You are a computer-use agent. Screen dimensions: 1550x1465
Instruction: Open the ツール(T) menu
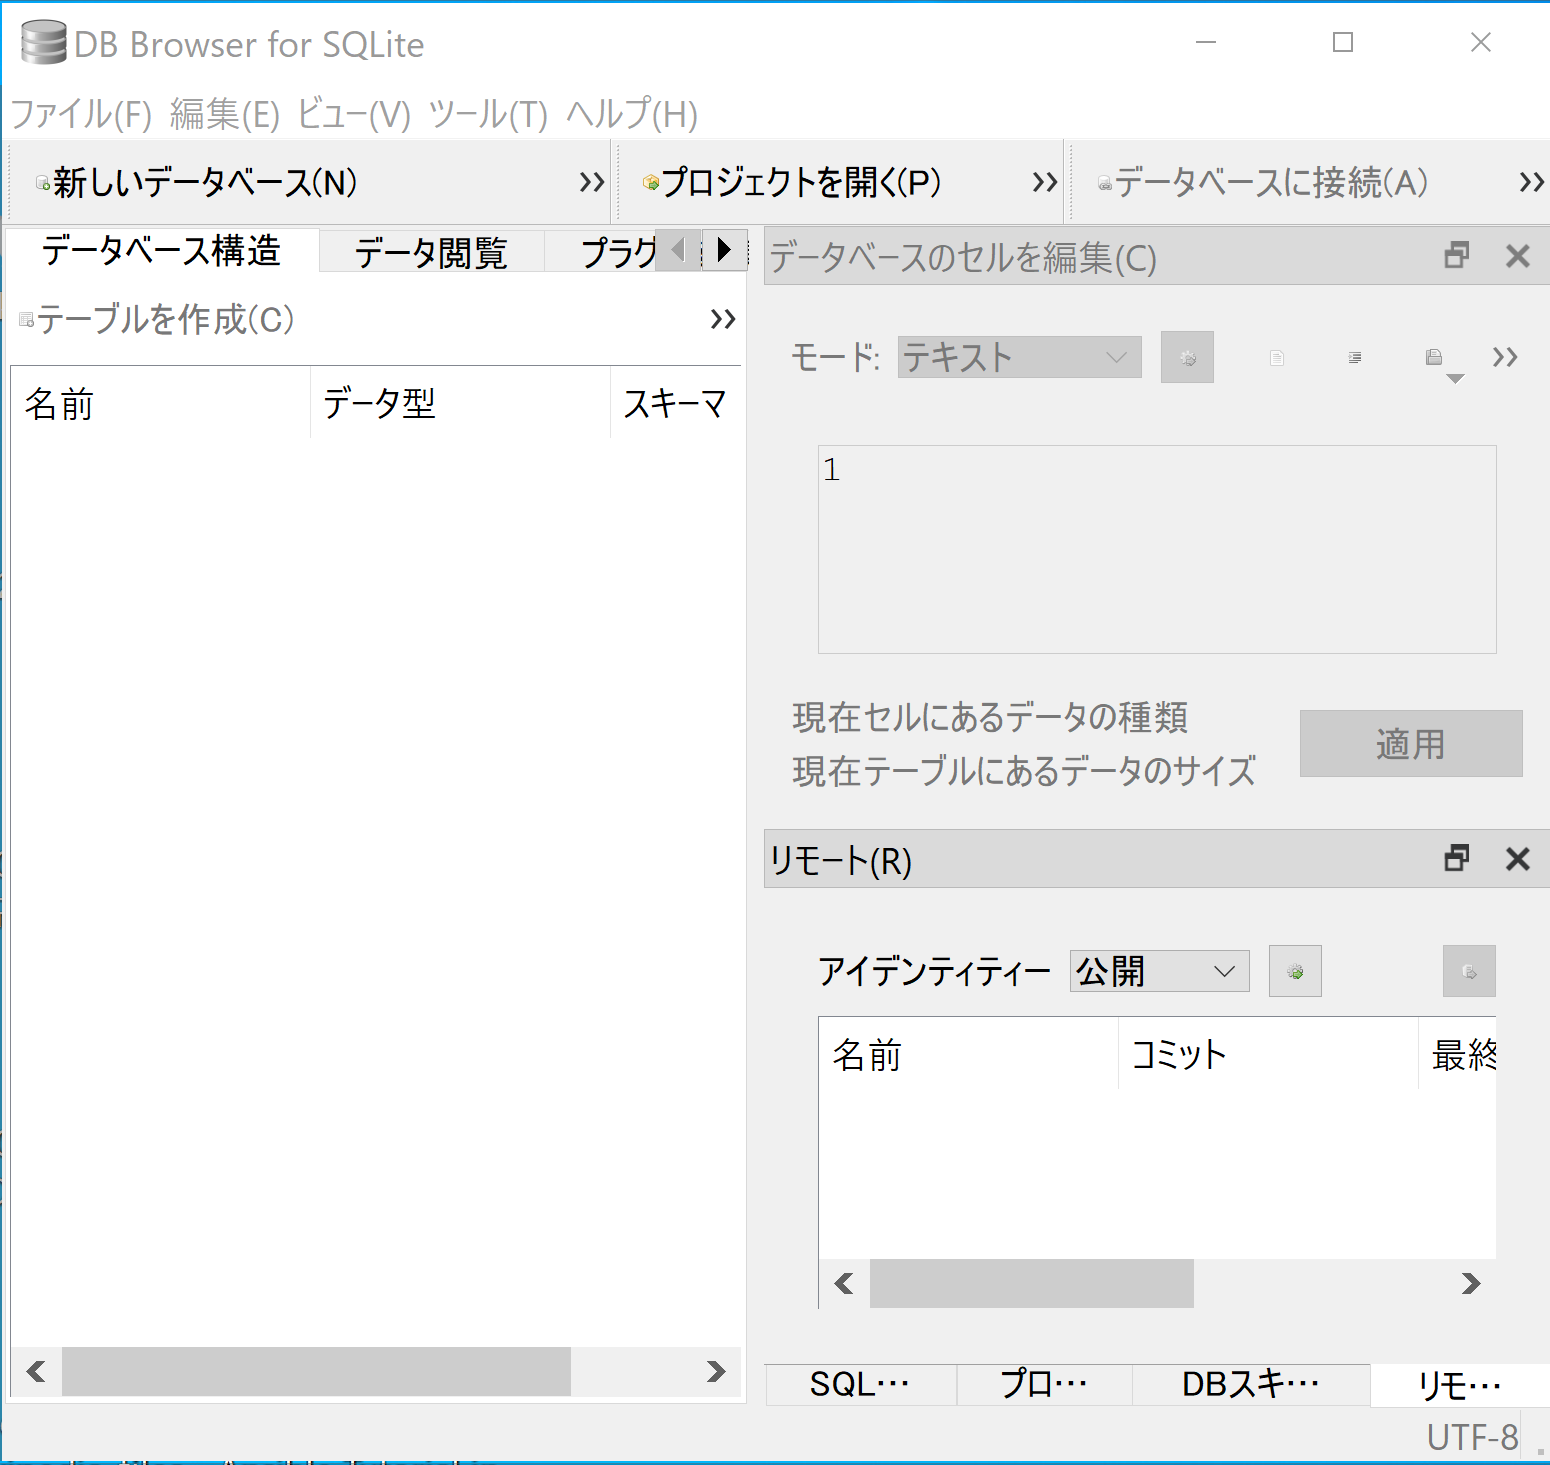pos(489,114)
